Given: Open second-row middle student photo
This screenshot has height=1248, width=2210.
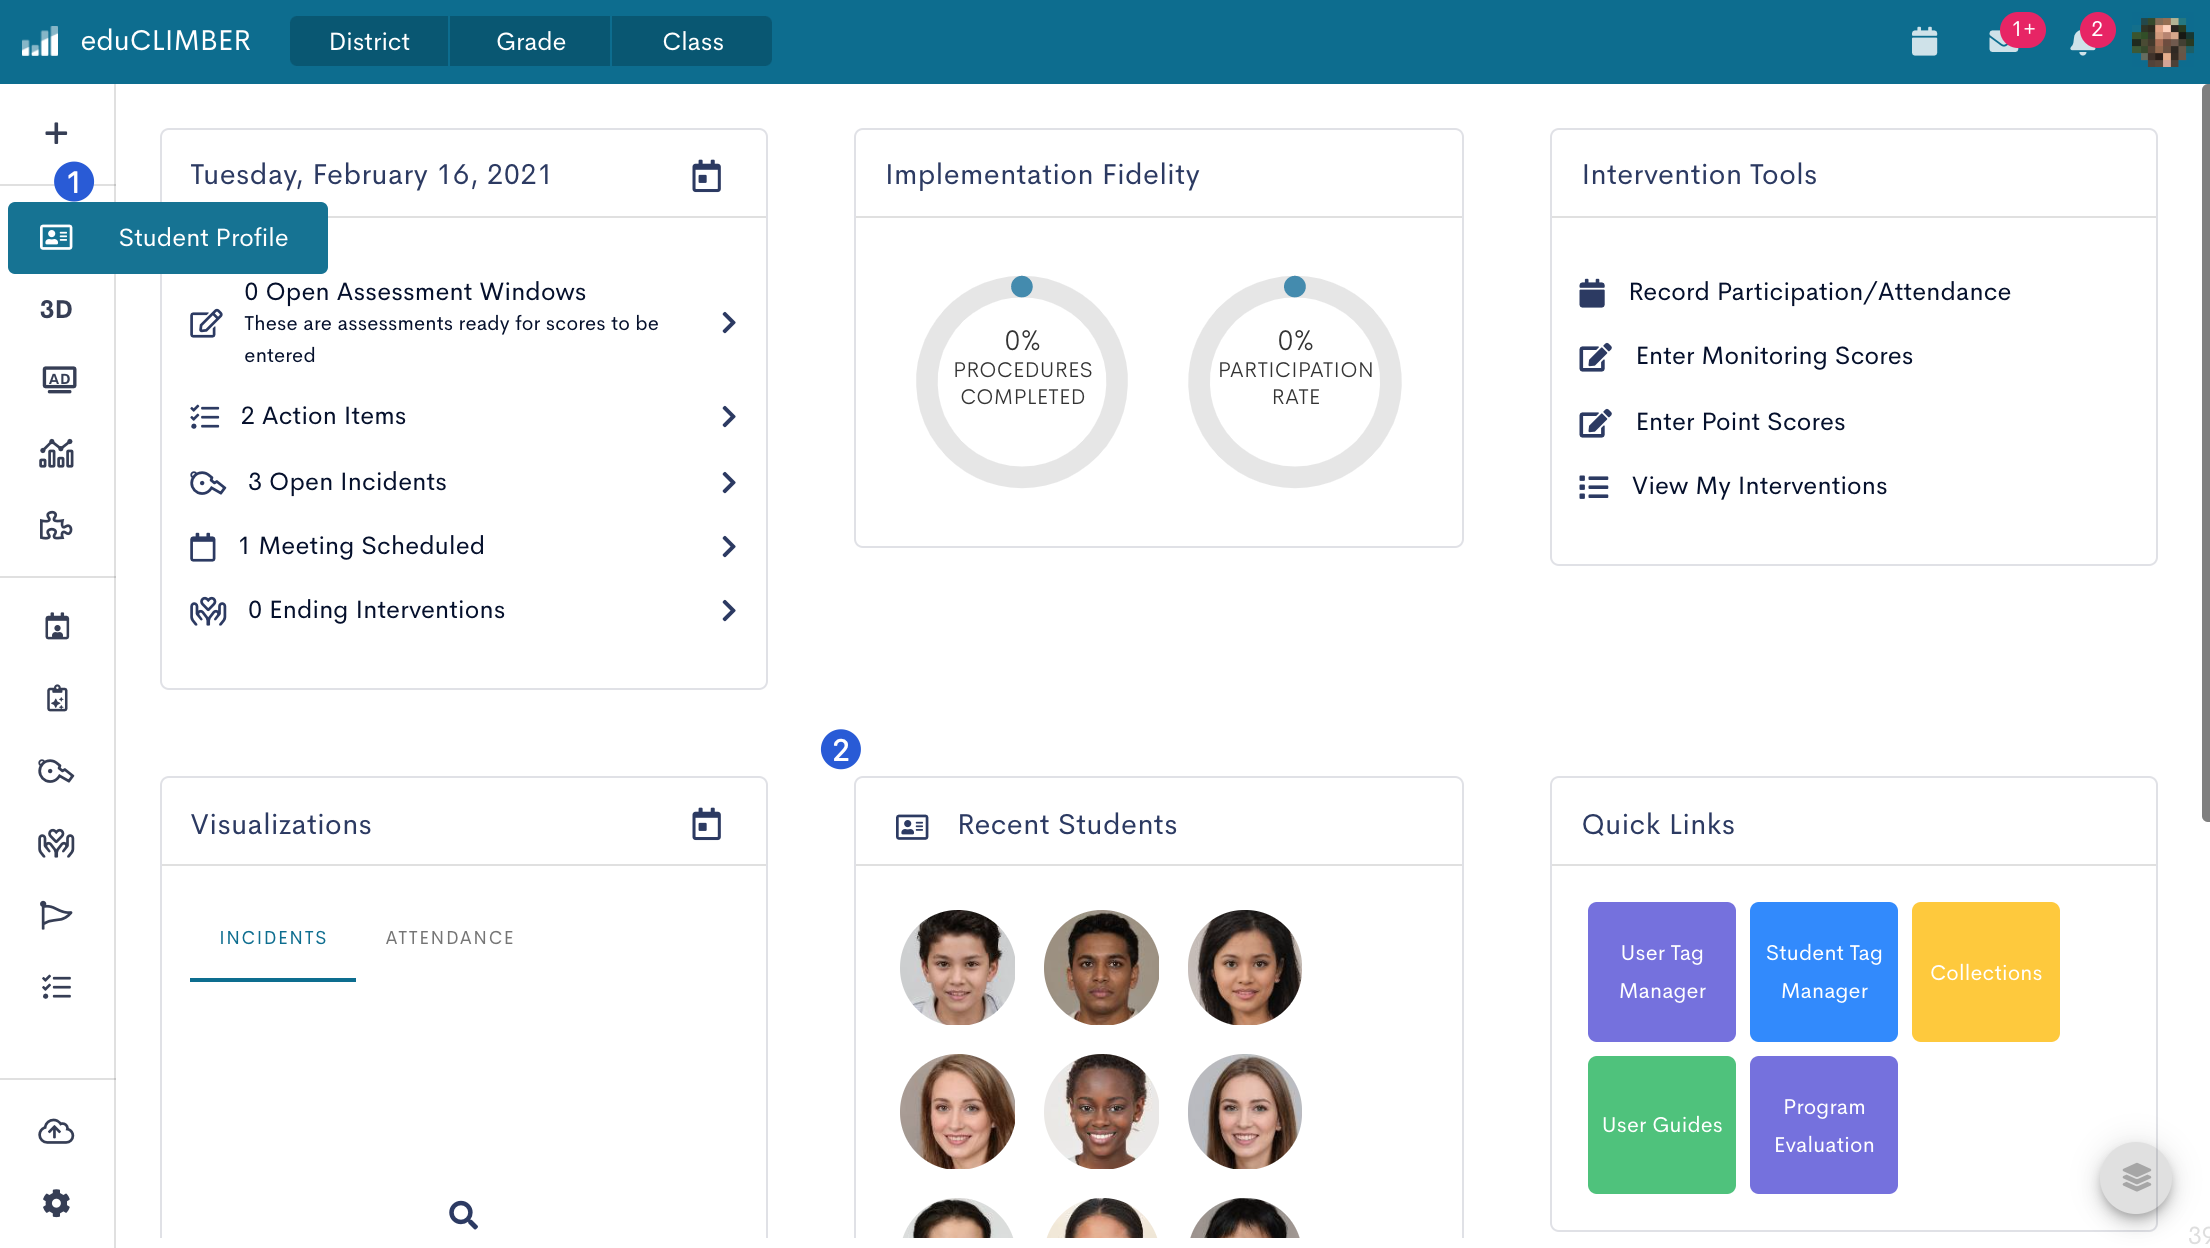Looking at the screenshot, I should (x=1101, y=1111).
